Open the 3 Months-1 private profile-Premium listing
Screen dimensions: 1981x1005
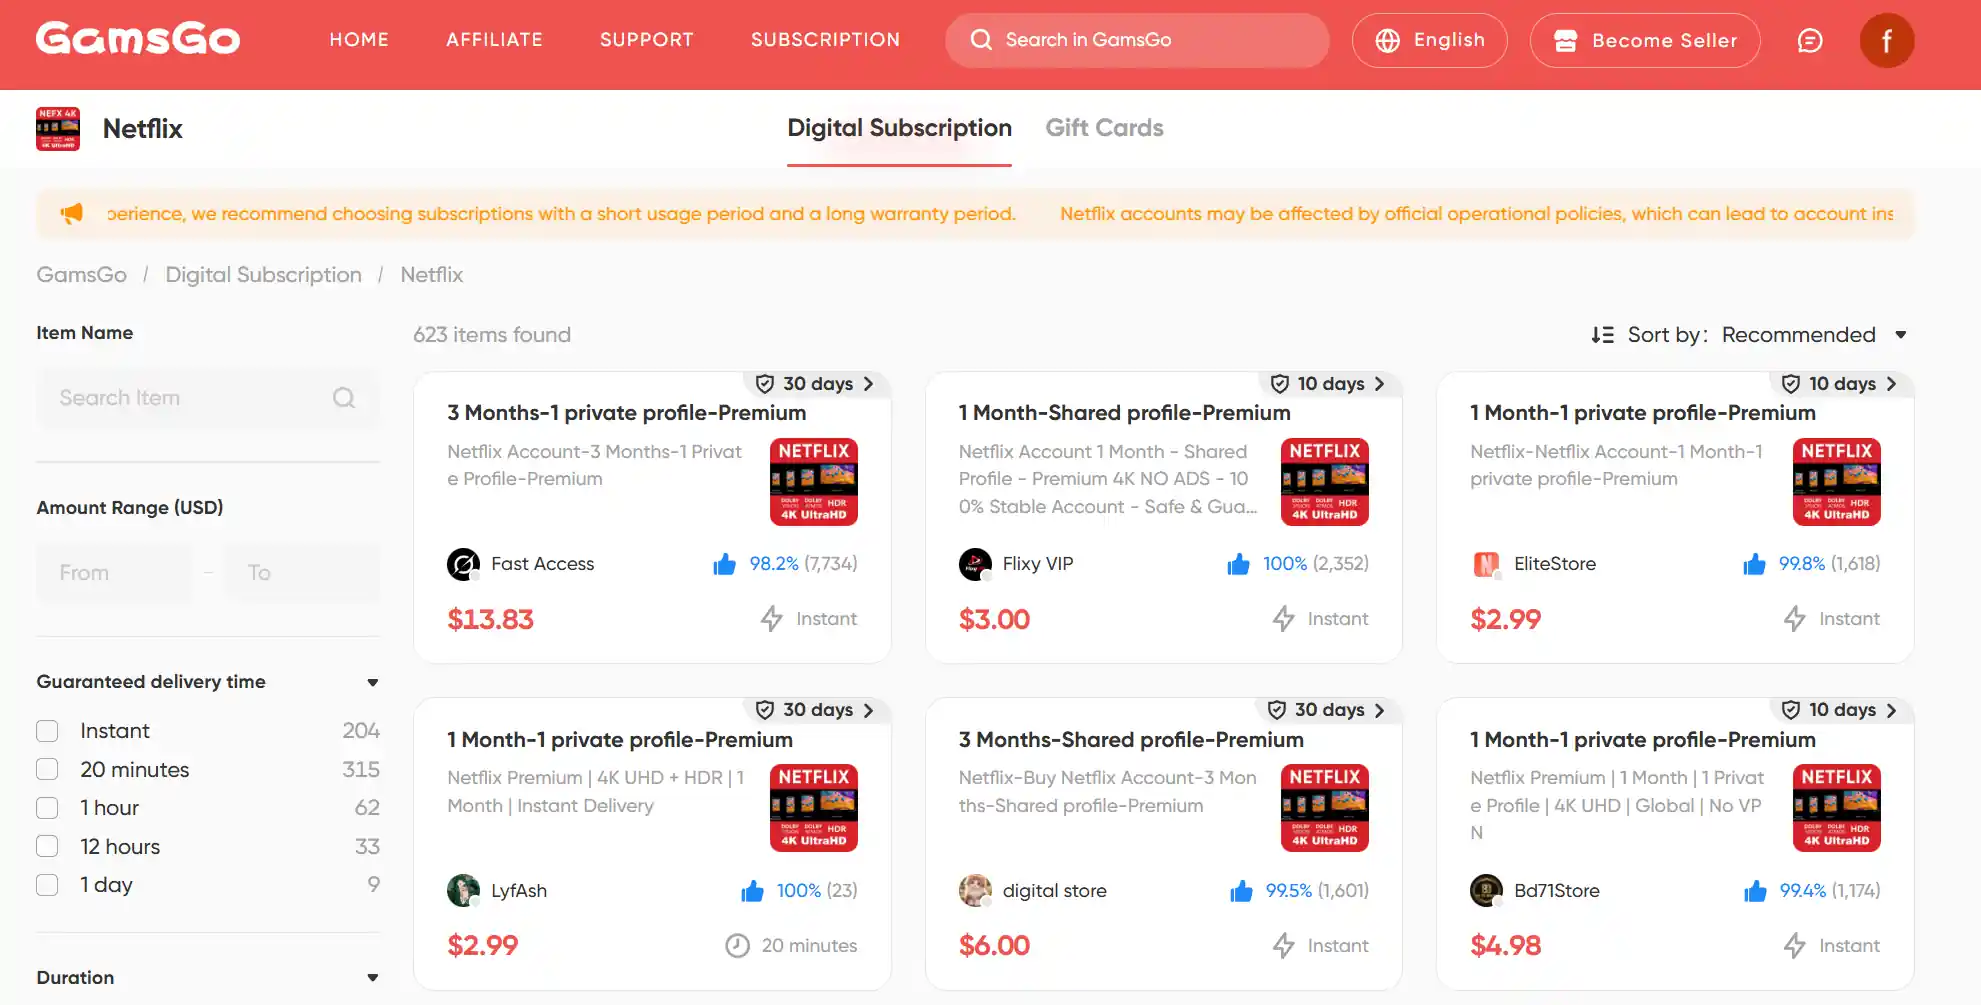pyautogui.click(x=627, y=413)
